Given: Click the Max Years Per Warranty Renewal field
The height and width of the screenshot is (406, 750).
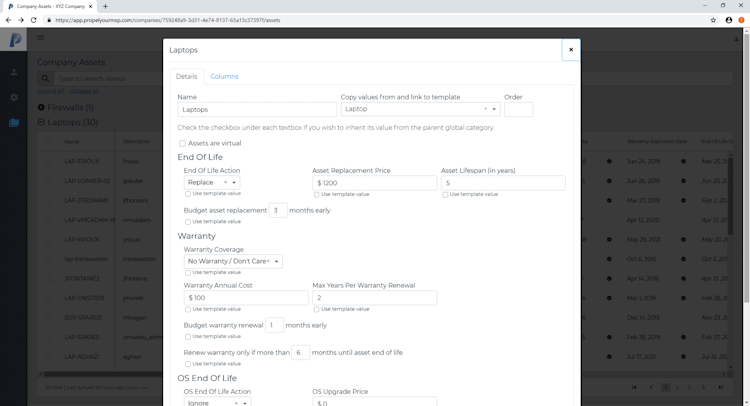Looking at the screenshot, I should (x=374, y=298).
